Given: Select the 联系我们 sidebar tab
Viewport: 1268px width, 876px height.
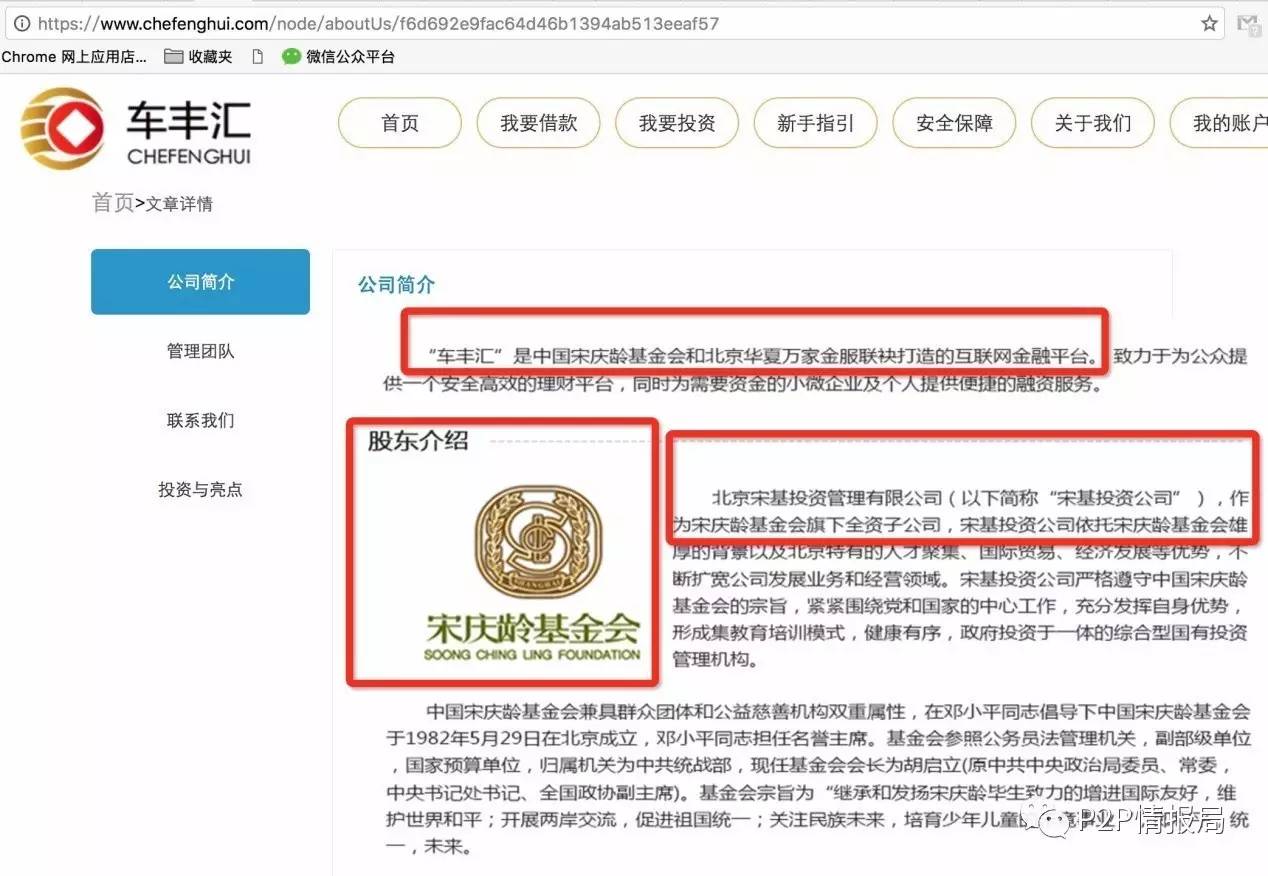Looking at the screenshot, I should [200, 420].
